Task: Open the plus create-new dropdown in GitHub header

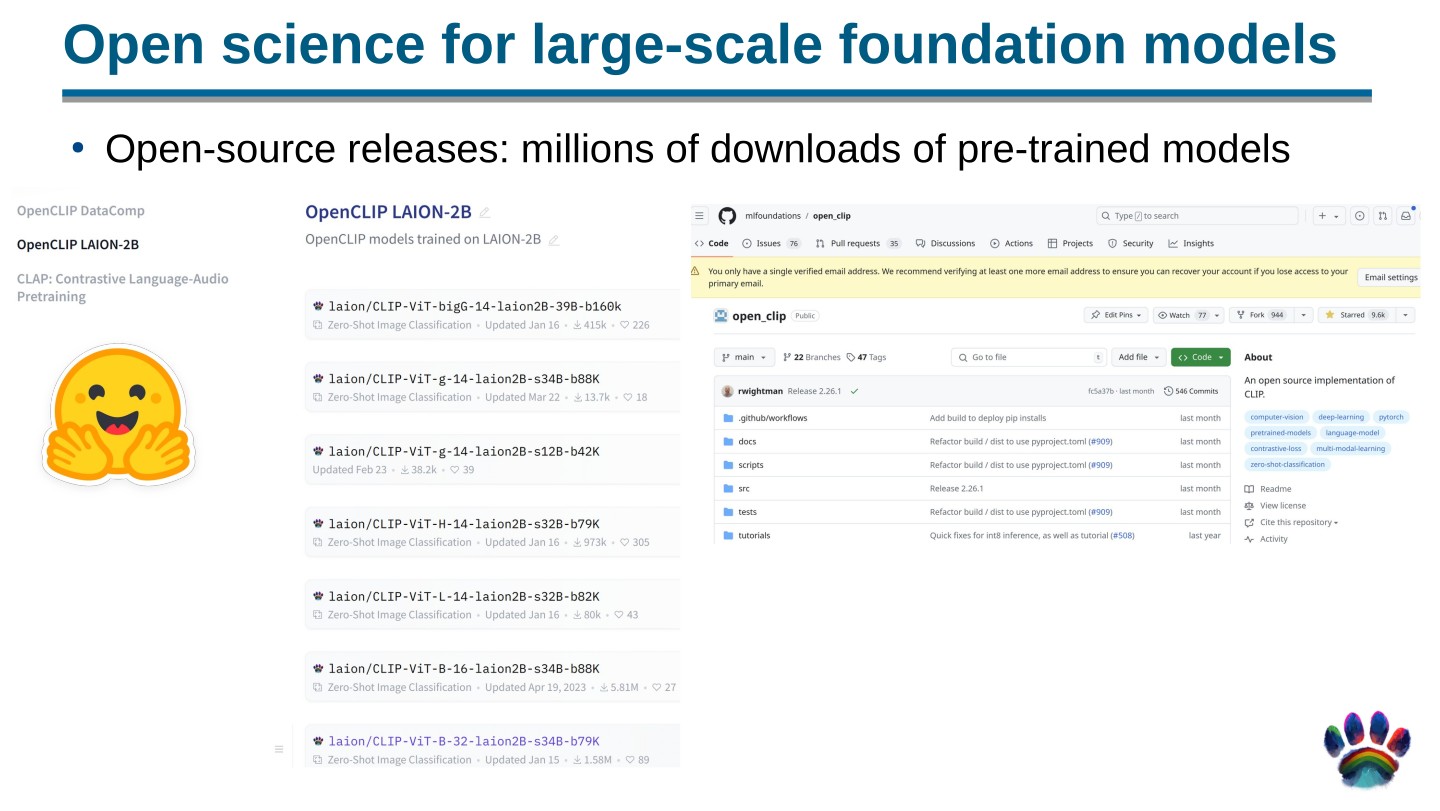Action: click(x=1328, y=216)
